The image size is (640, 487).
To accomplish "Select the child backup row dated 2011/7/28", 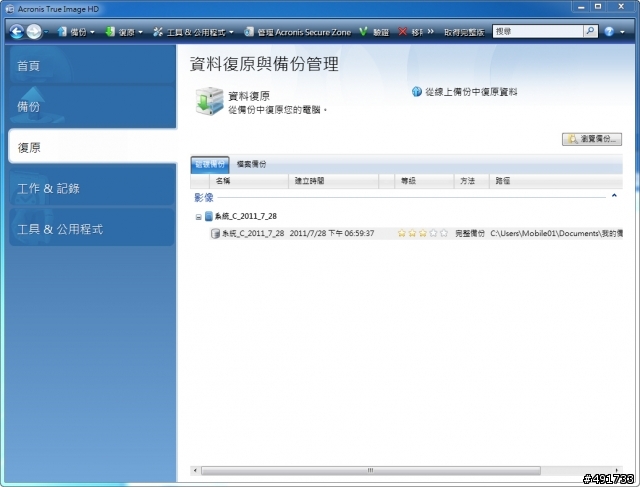I will (x=416, y=233).
